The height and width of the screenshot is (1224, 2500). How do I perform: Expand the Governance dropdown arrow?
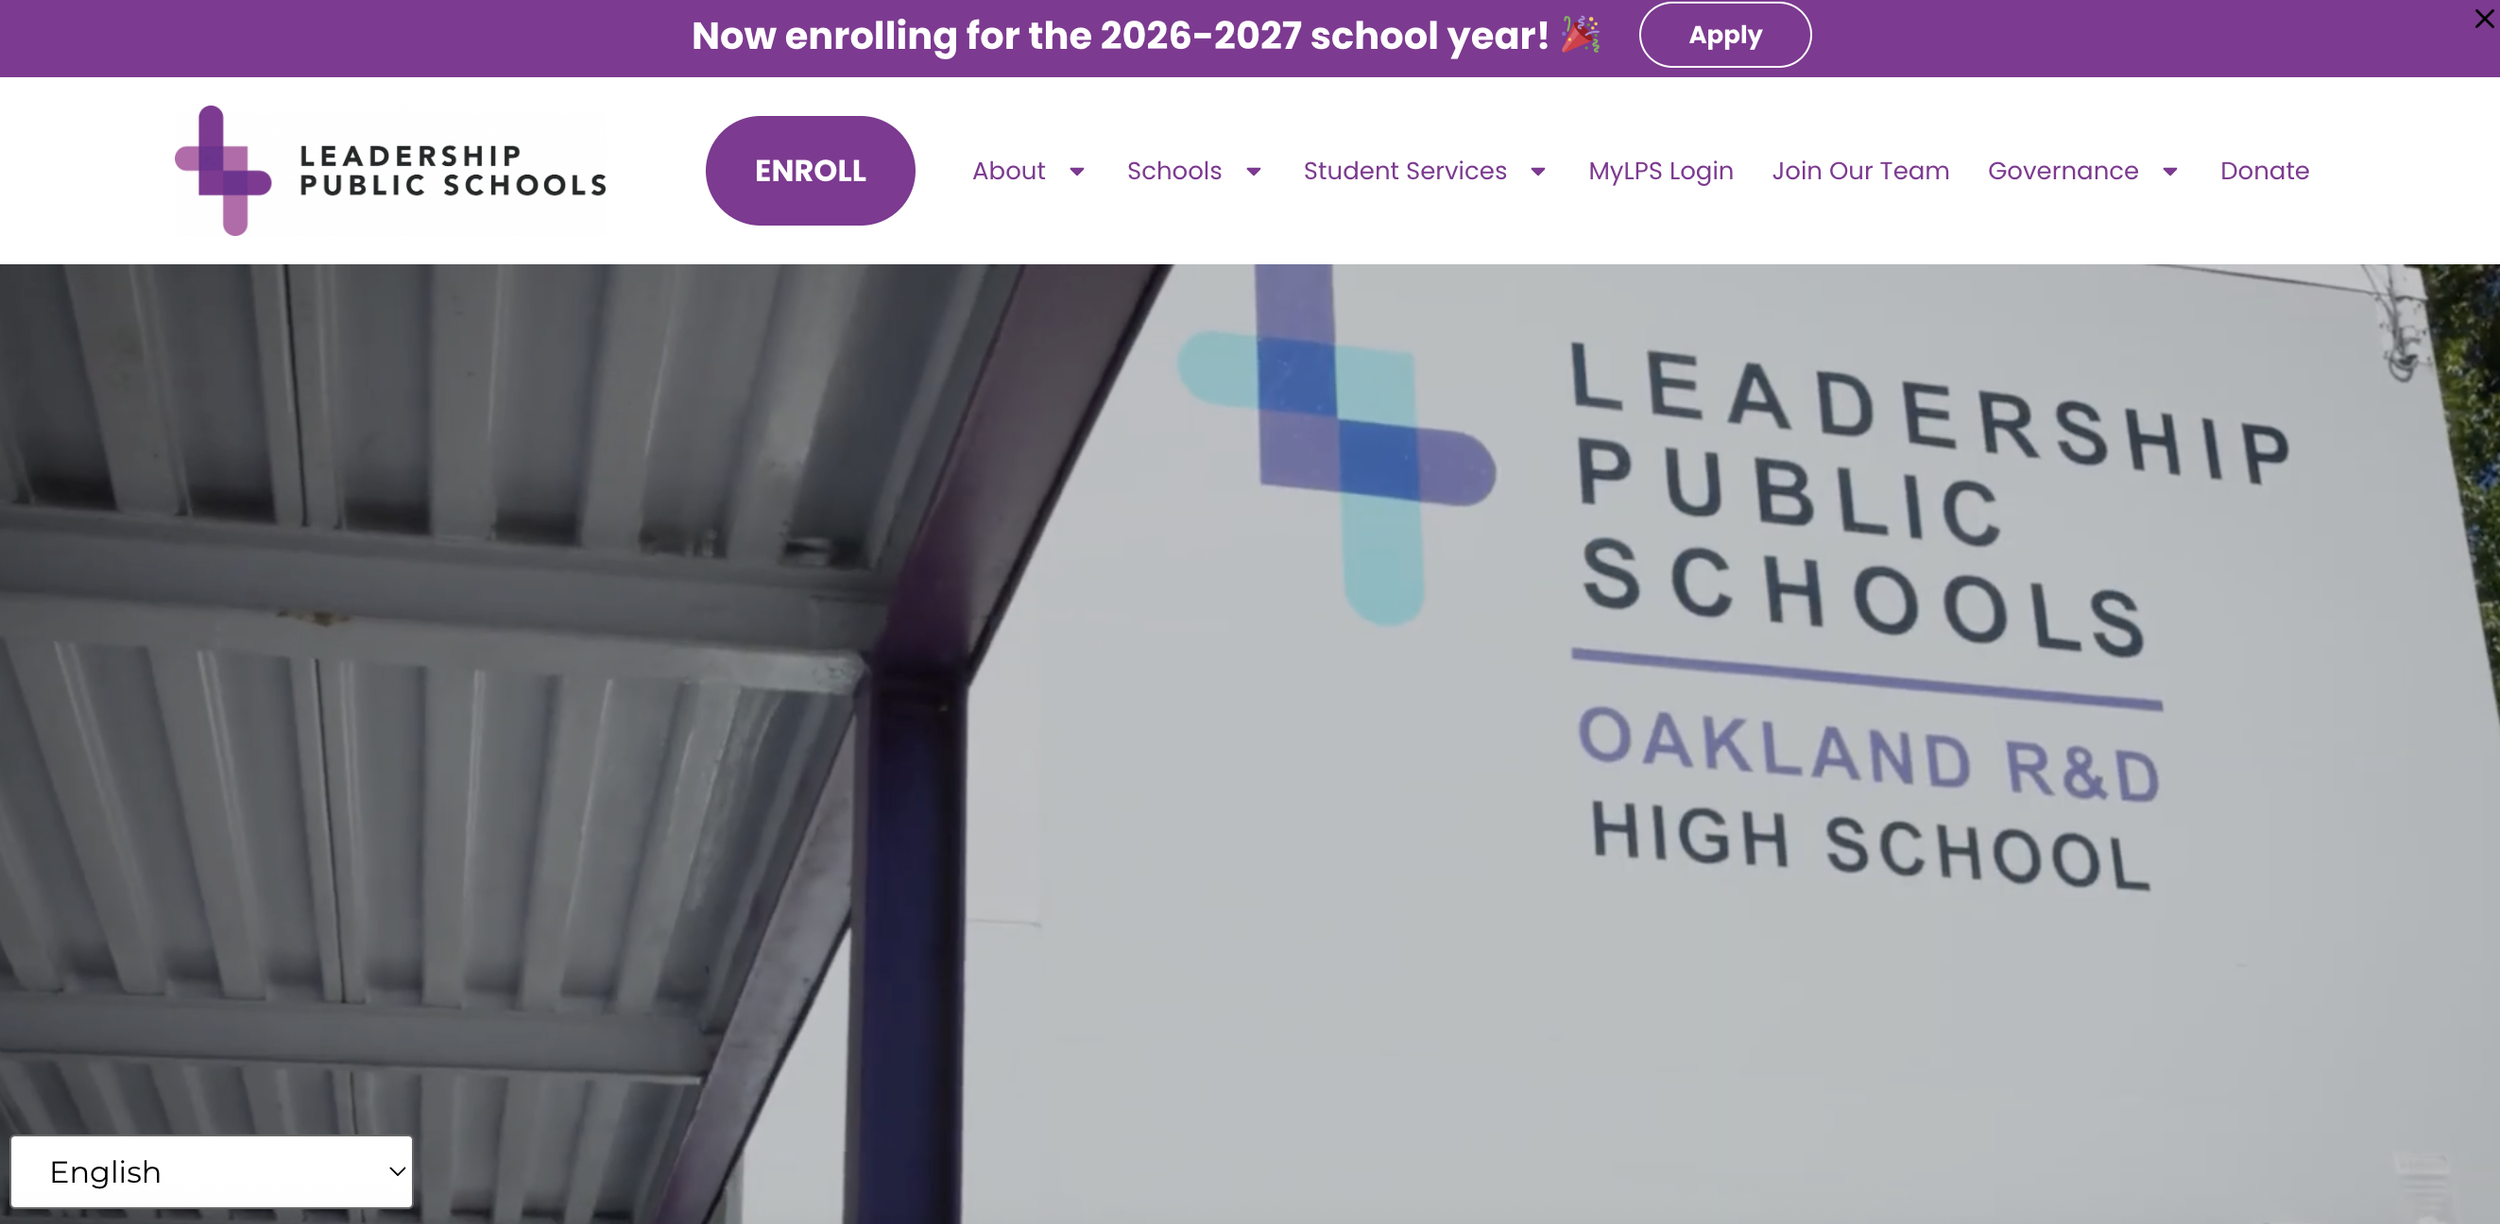pos(2170,172)
